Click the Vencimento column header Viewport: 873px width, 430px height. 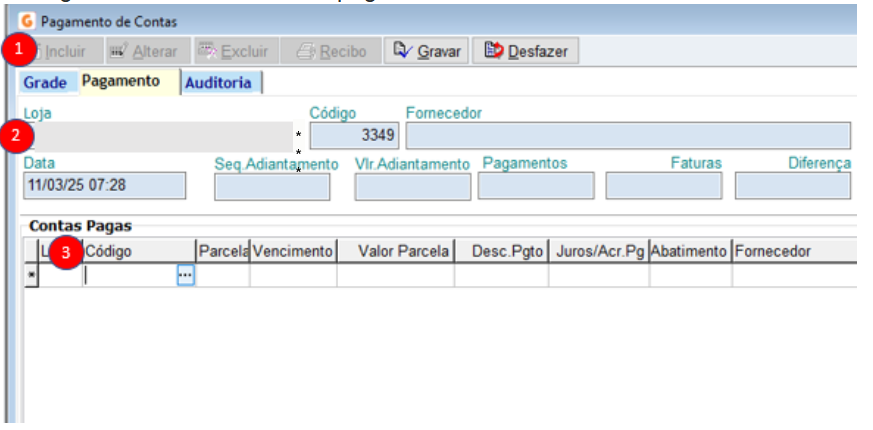click(293, 251)
